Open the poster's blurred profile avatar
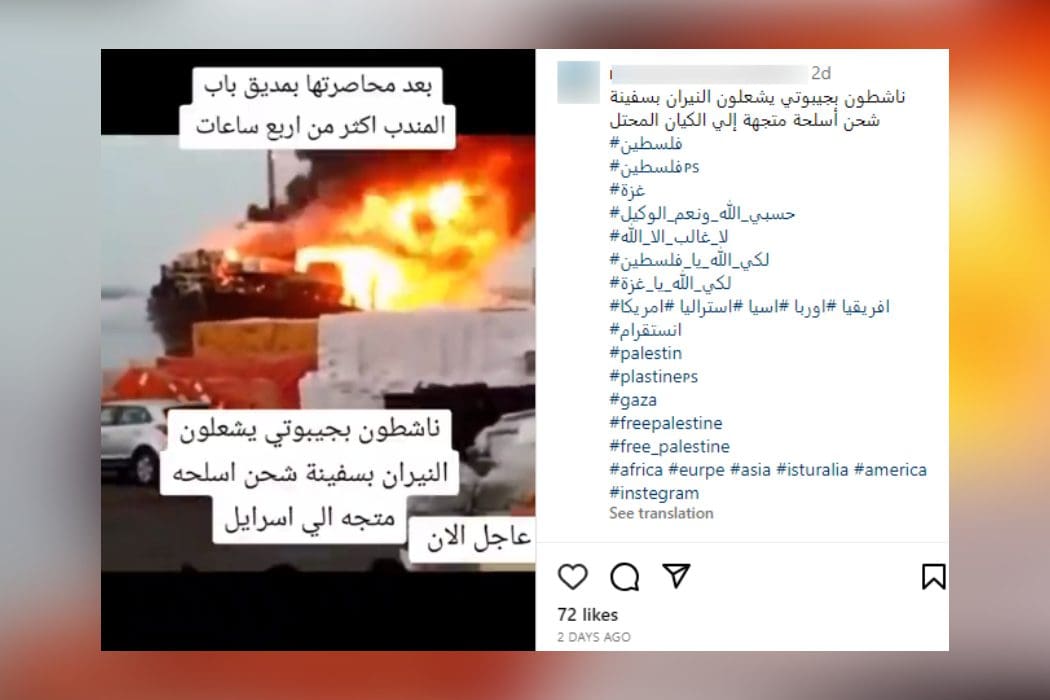The width and height of the screenshot is (1050, 700). click(x=579, y=82)
